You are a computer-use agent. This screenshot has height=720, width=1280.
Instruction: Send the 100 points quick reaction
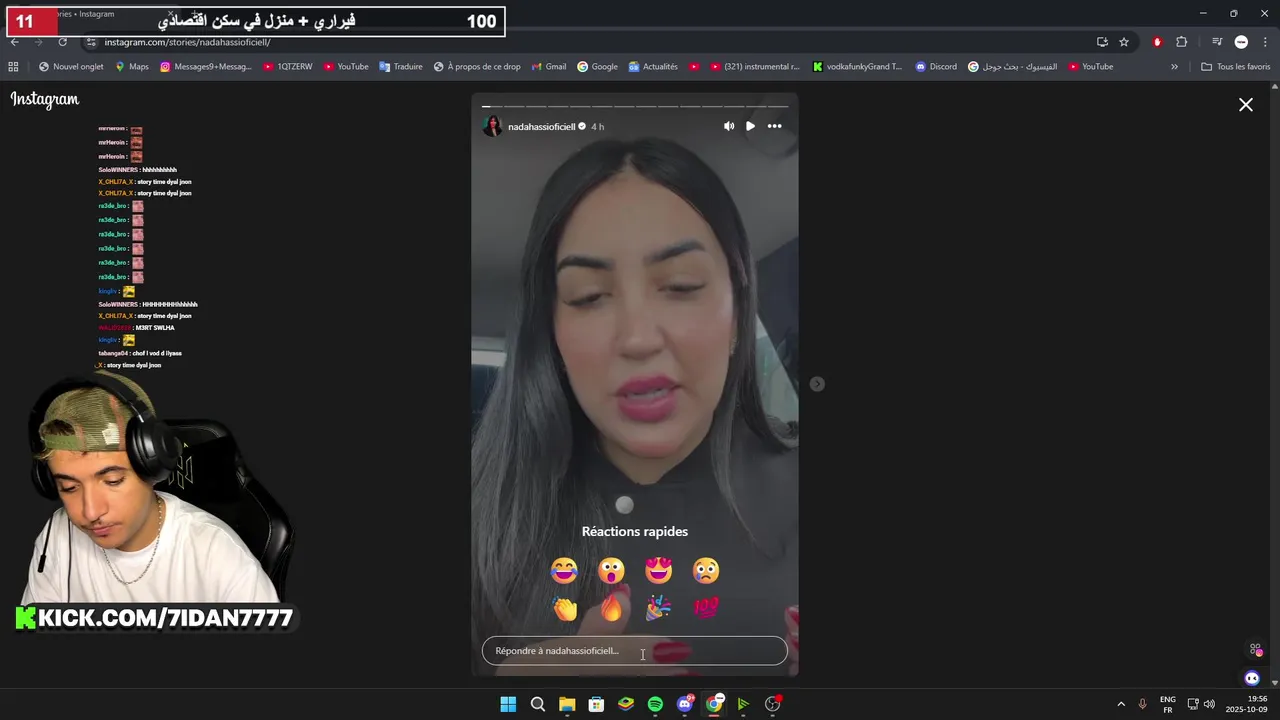pos(705,608)
